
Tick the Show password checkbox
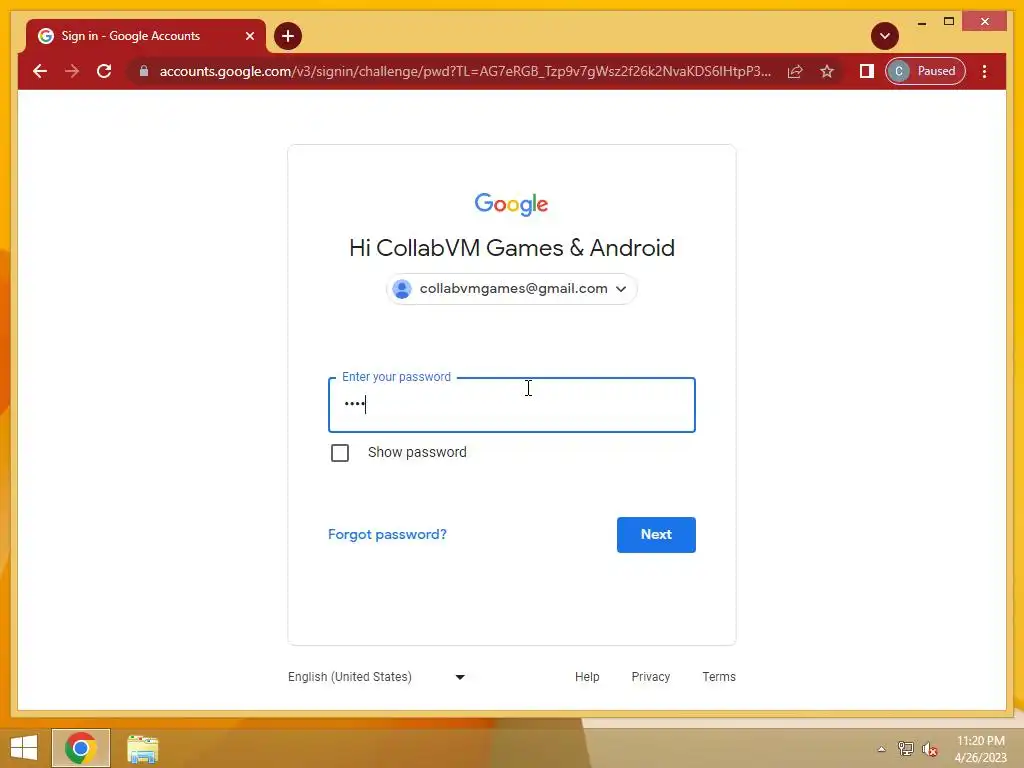point(340,453)
